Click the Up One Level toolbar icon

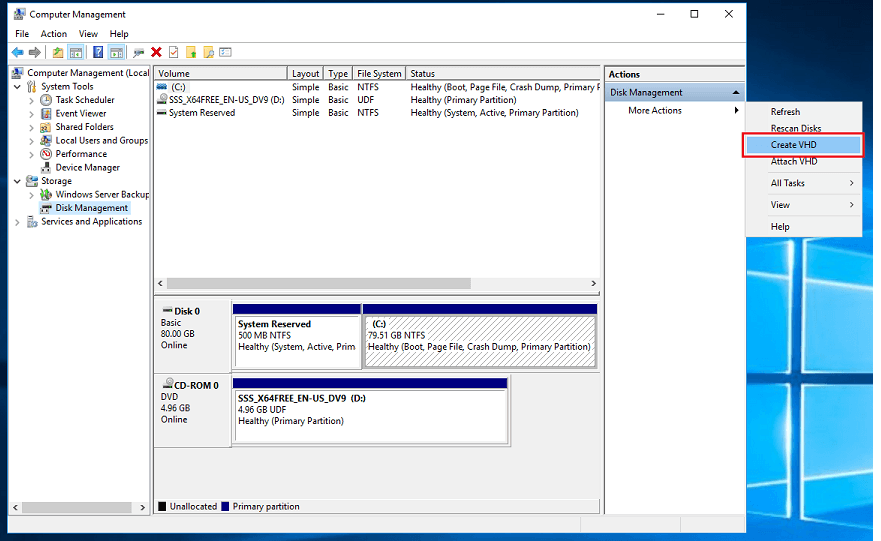pyautogui.click(x=58, y=52)
